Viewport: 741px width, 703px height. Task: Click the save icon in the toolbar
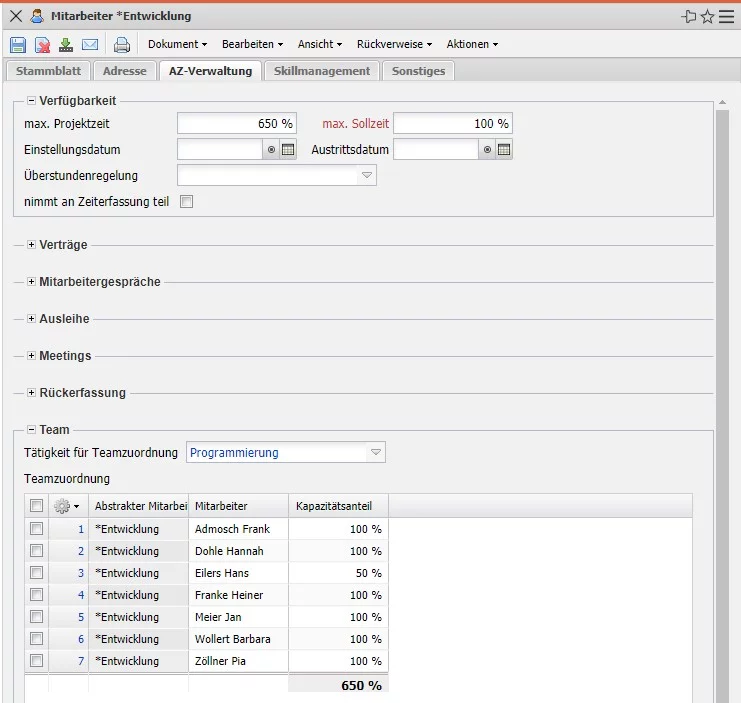tap(18, 44)
